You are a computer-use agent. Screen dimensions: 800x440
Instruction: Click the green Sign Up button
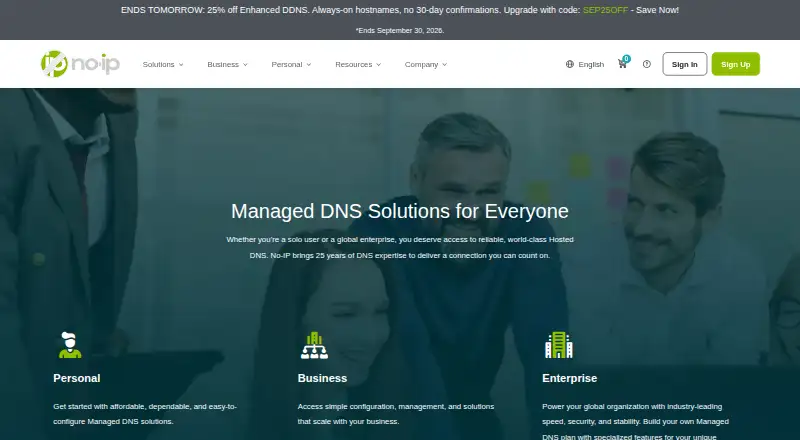(736, 64)
